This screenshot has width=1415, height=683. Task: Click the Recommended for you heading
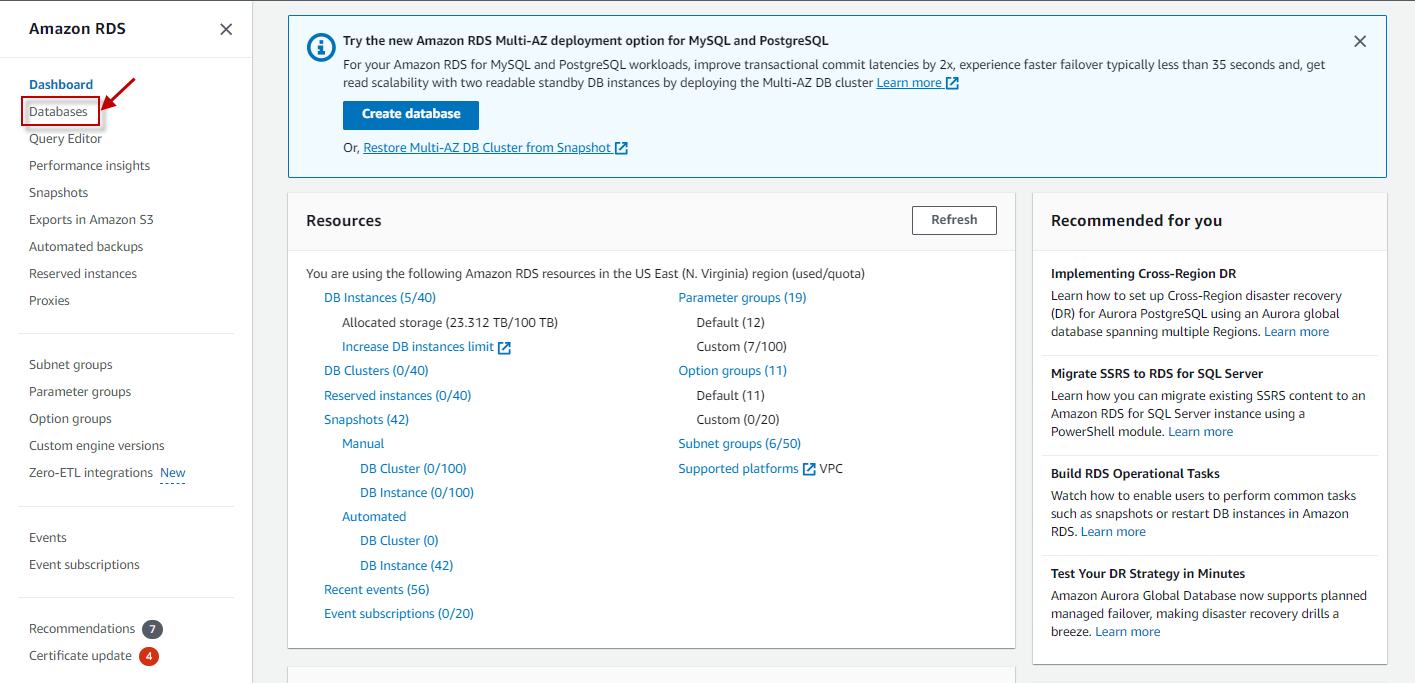(1137, 221)
